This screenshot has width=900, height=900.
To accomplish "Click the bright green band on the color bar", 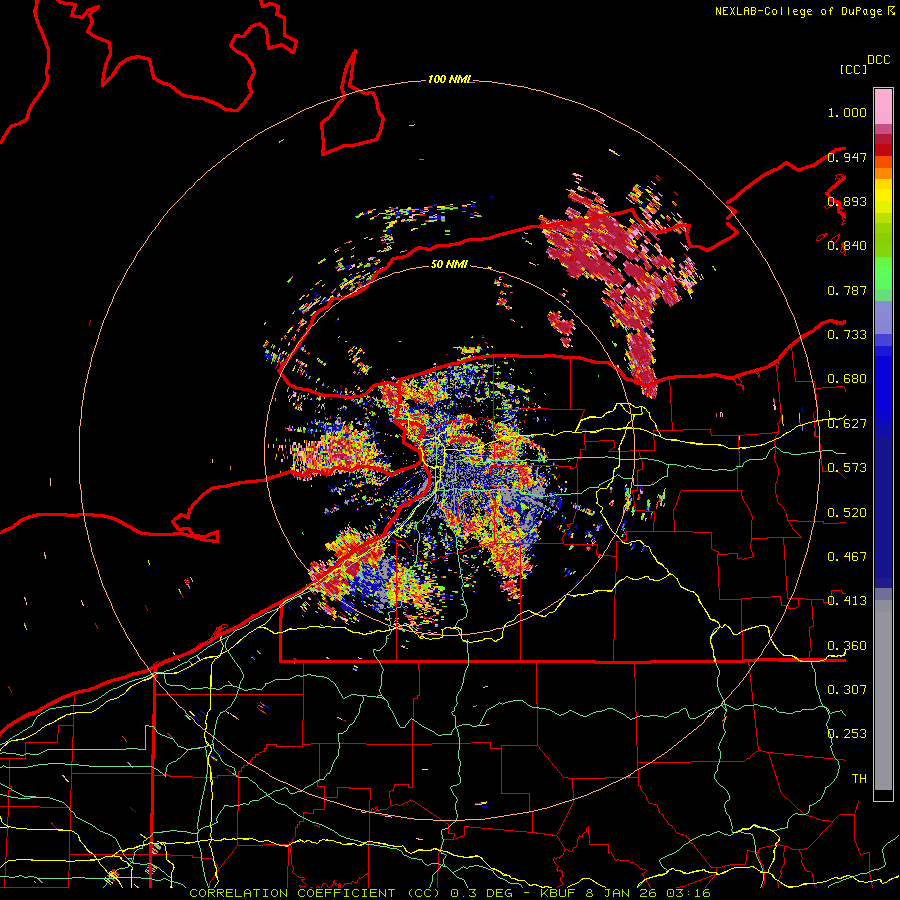I will 883,273.
